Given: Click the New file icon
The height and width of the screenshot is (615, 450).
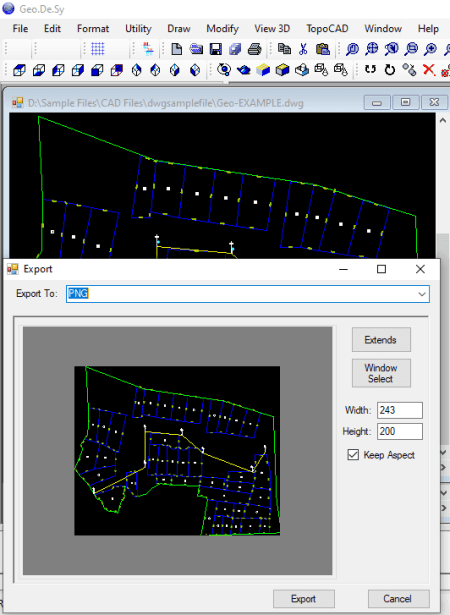Looking at the screenshot, I should [177, 49].
